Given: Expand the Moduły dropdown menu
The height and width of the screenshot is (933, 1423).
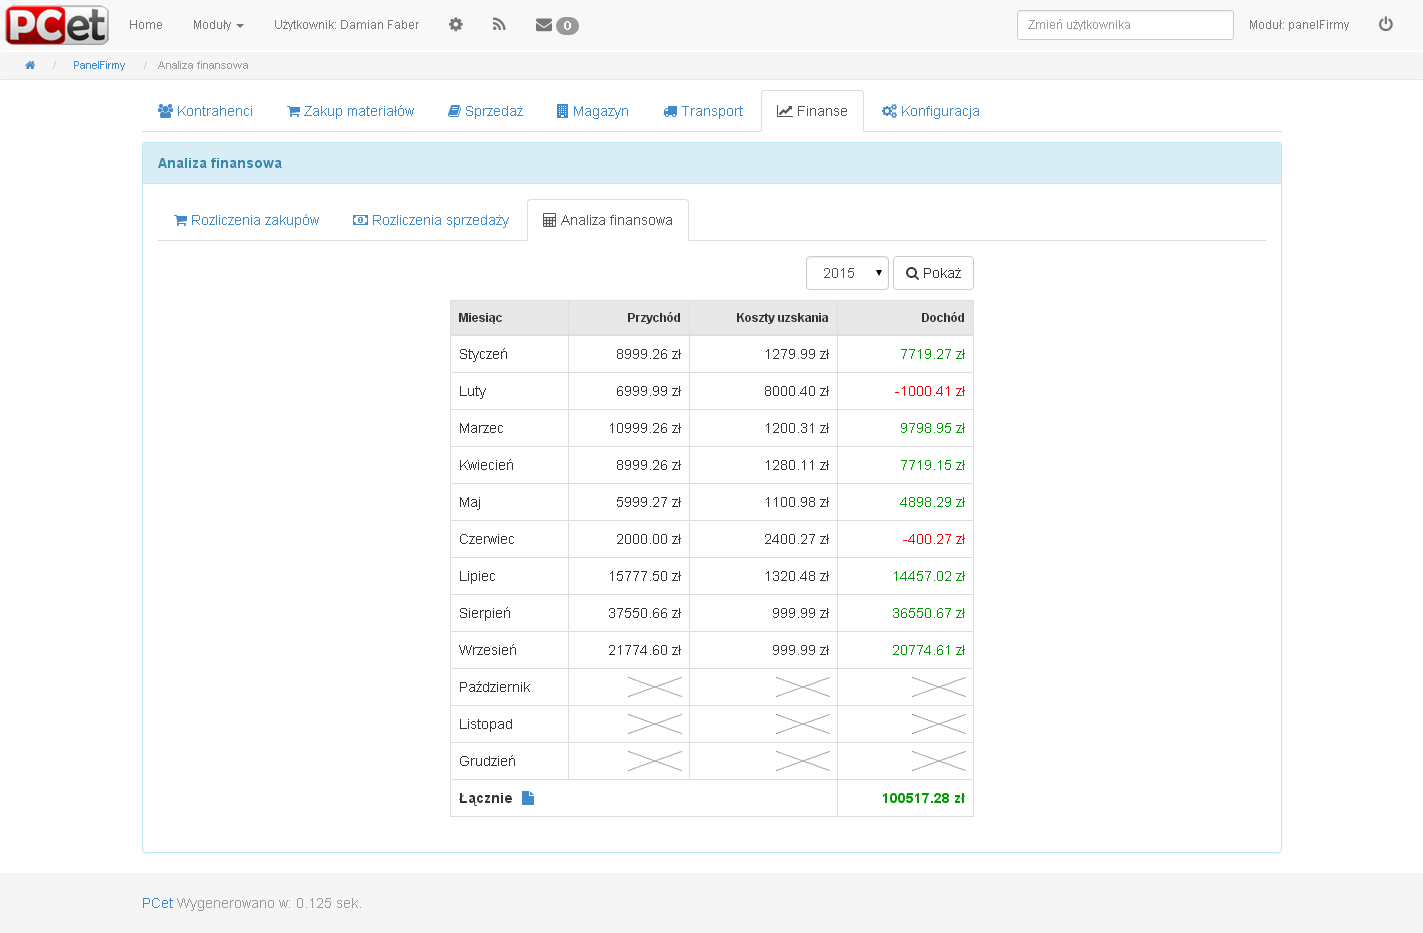Looking at the screenshot, I should (218, 25).
